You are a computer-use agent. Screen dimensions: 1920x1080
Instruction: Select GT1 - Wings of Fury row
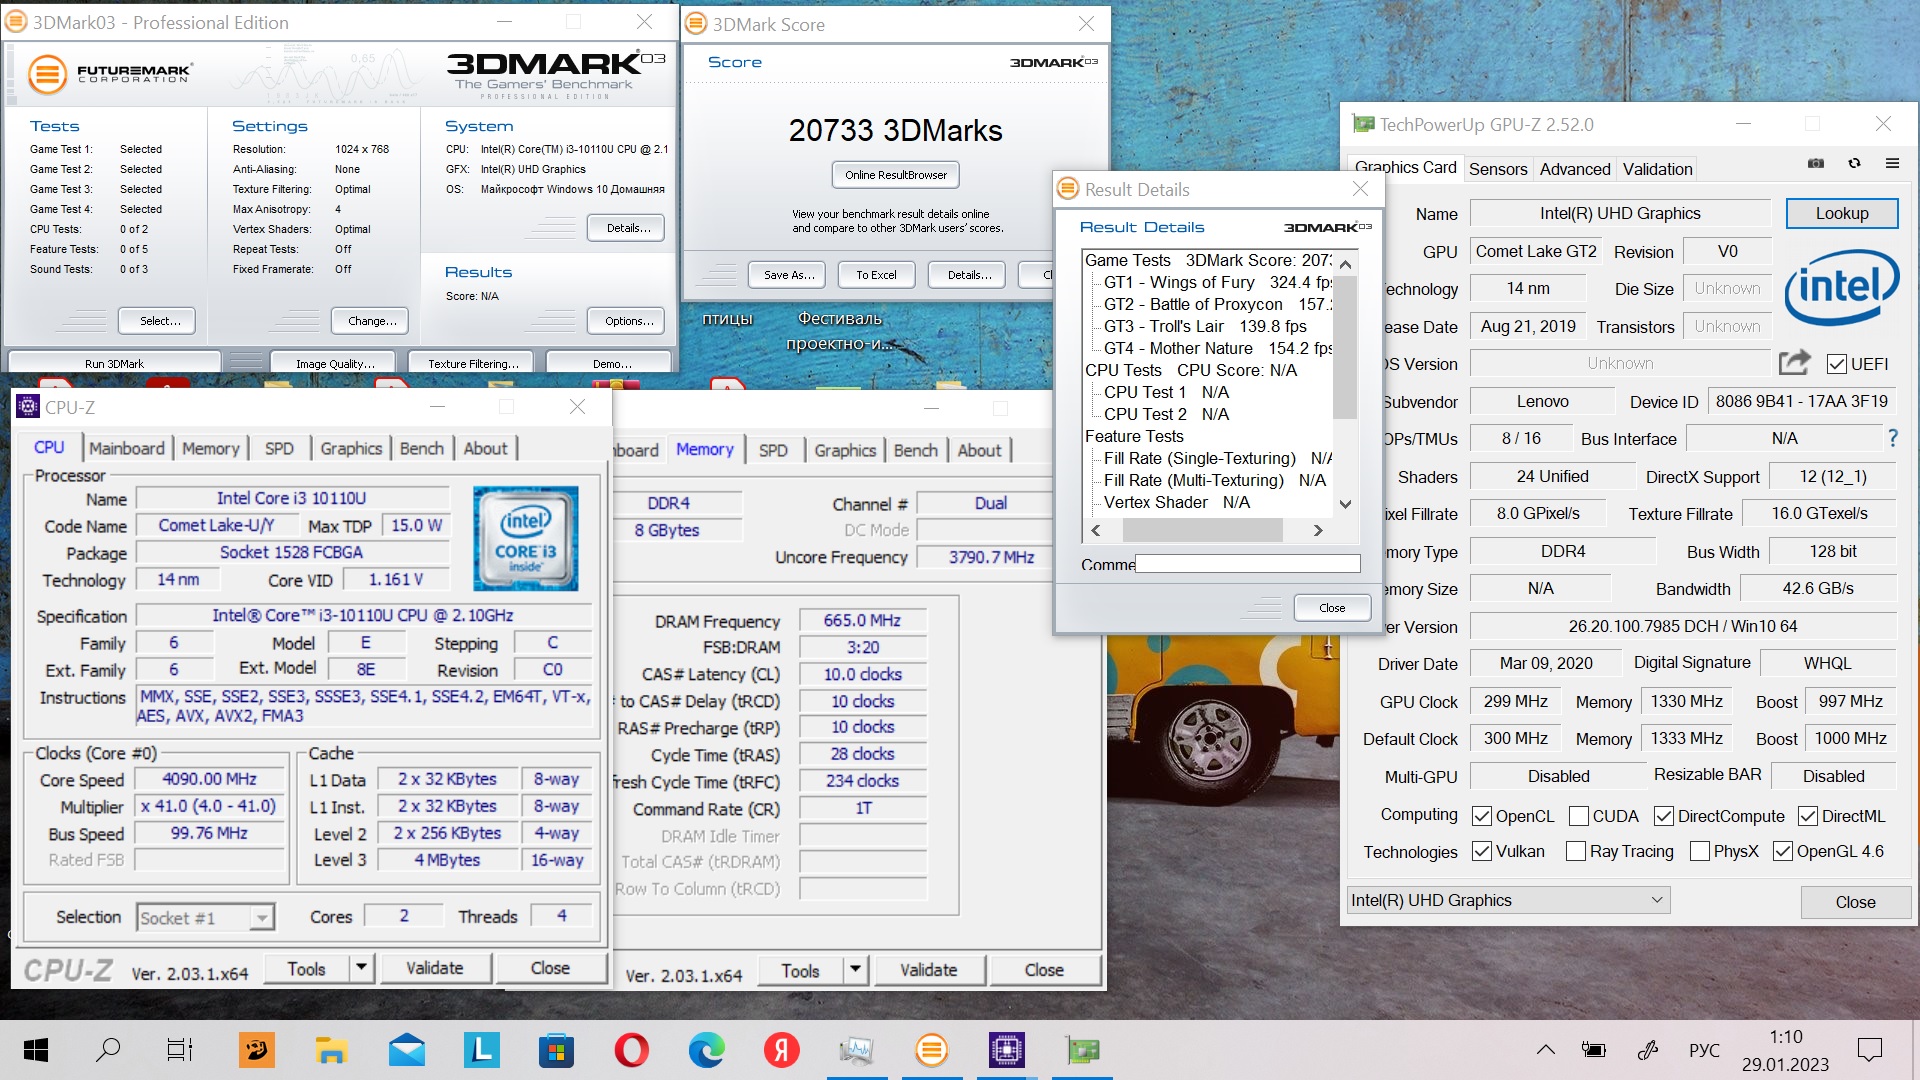click(x=1217, y=282)
